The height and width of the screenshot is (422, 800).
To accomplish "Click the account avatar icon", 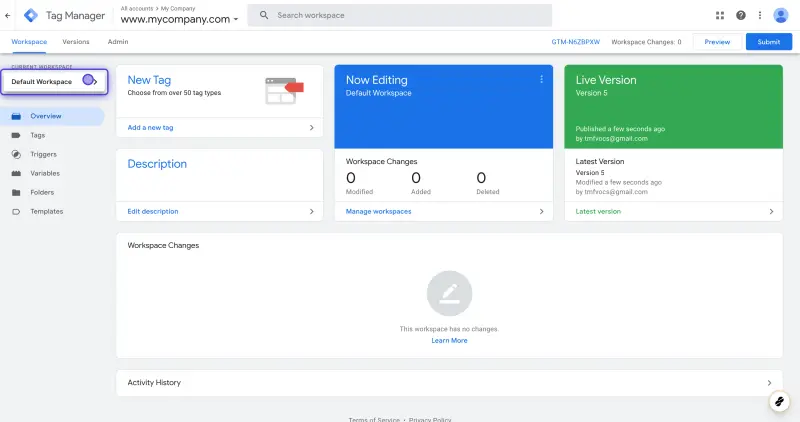I will click(781, 15).
